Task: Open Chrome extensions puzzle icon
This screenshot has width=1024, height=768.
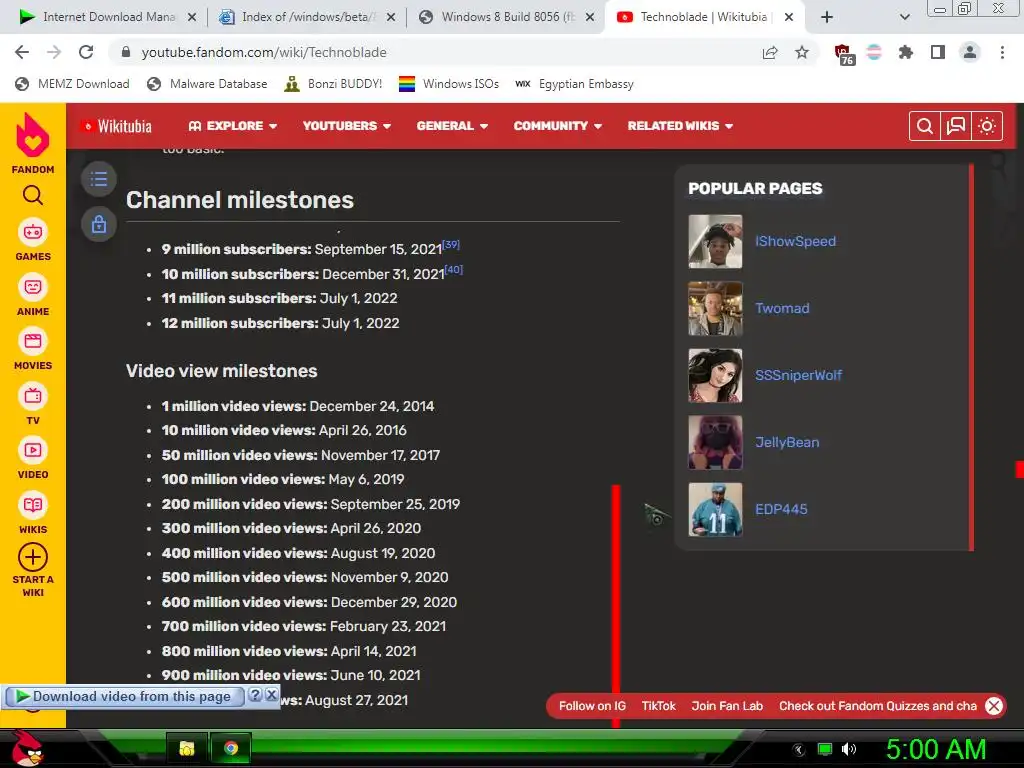Action: 906,52
